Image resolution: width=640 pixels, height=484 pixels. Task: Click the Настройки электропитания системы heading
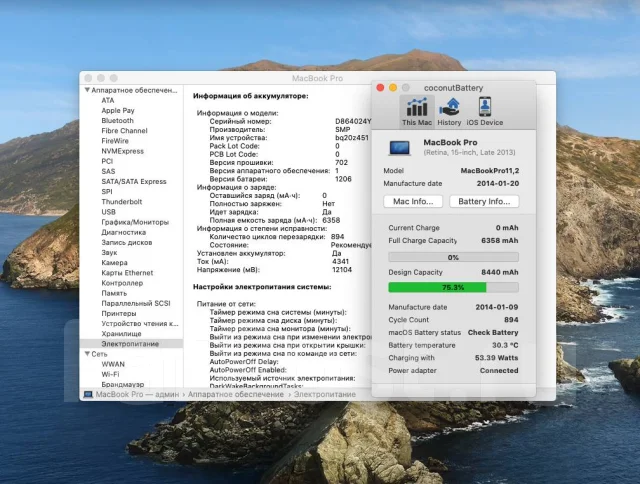click(x=262, y=287)
